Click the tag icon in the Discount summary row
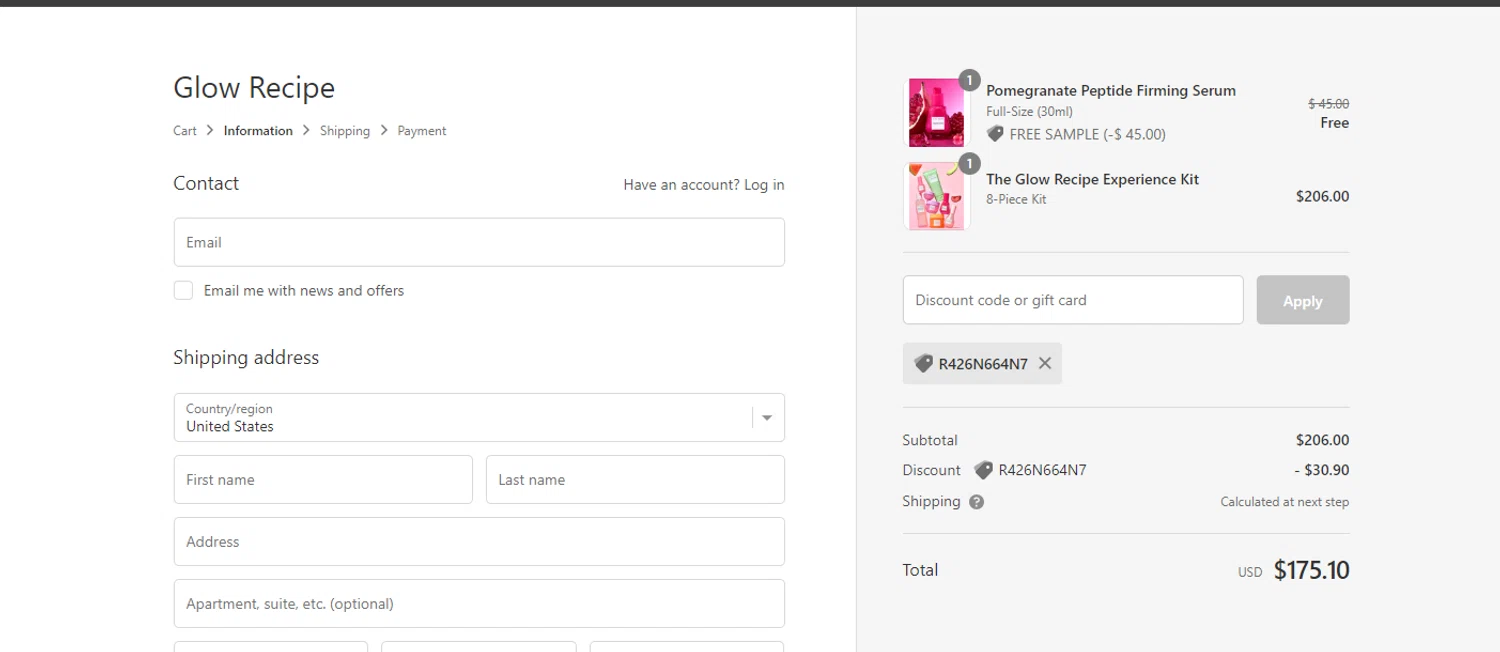Screen dimensions: 1500x652 coord(983,470)
